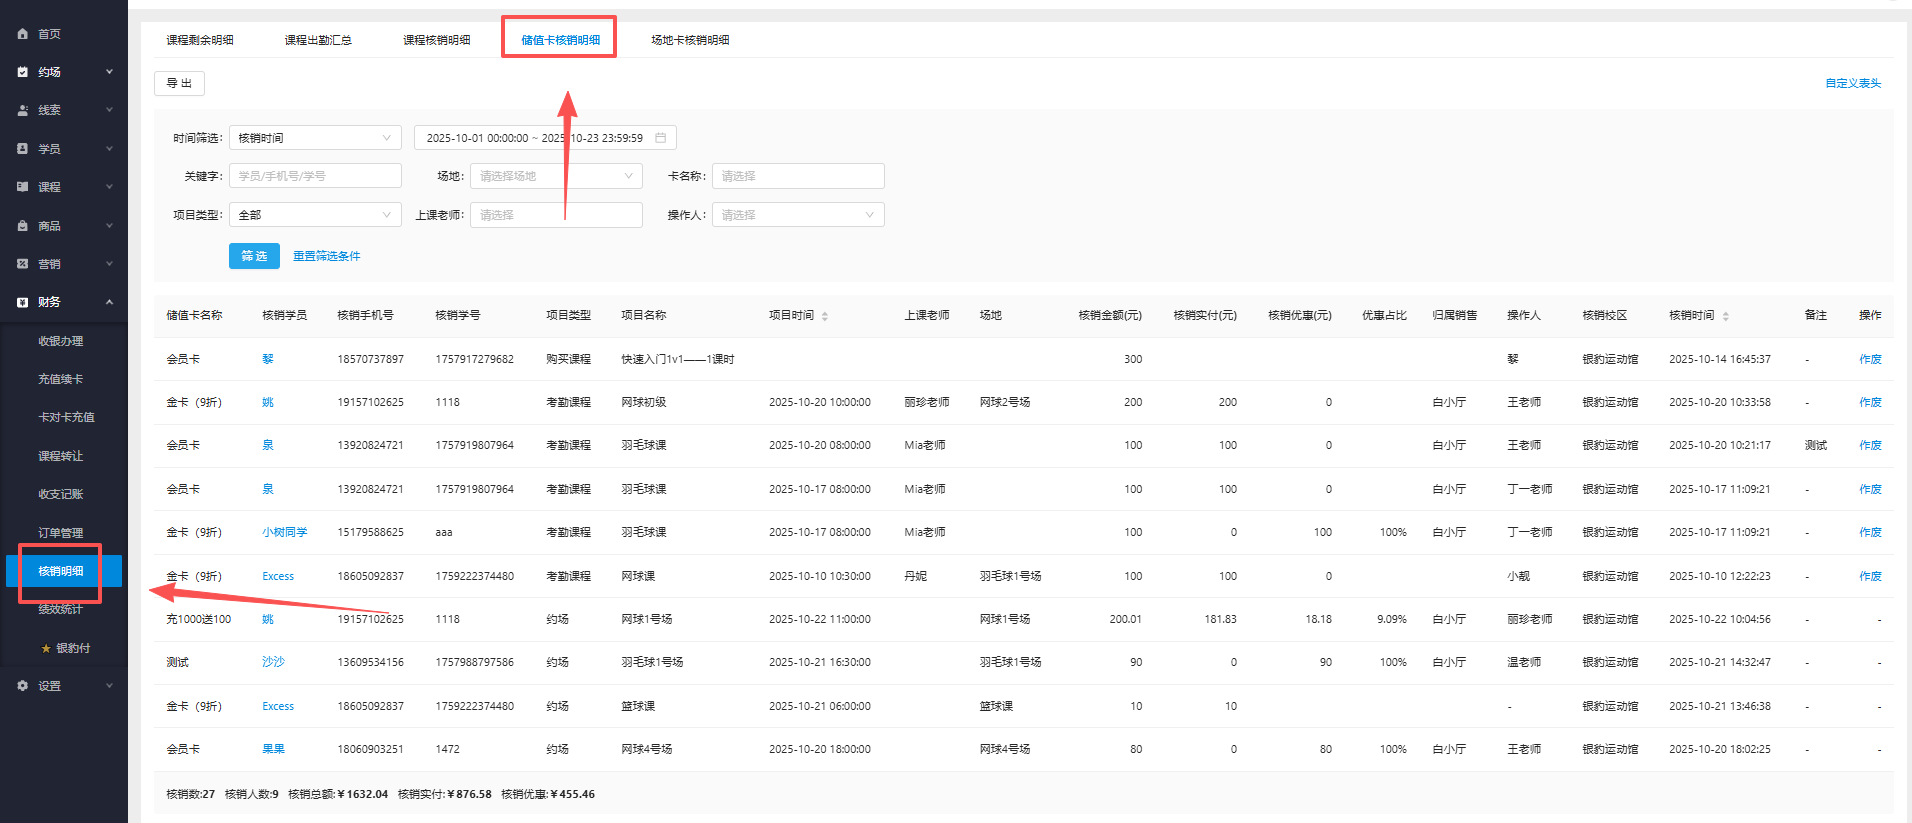Open student link 沙沙
1912x823 pixels.
coord(273,662)
